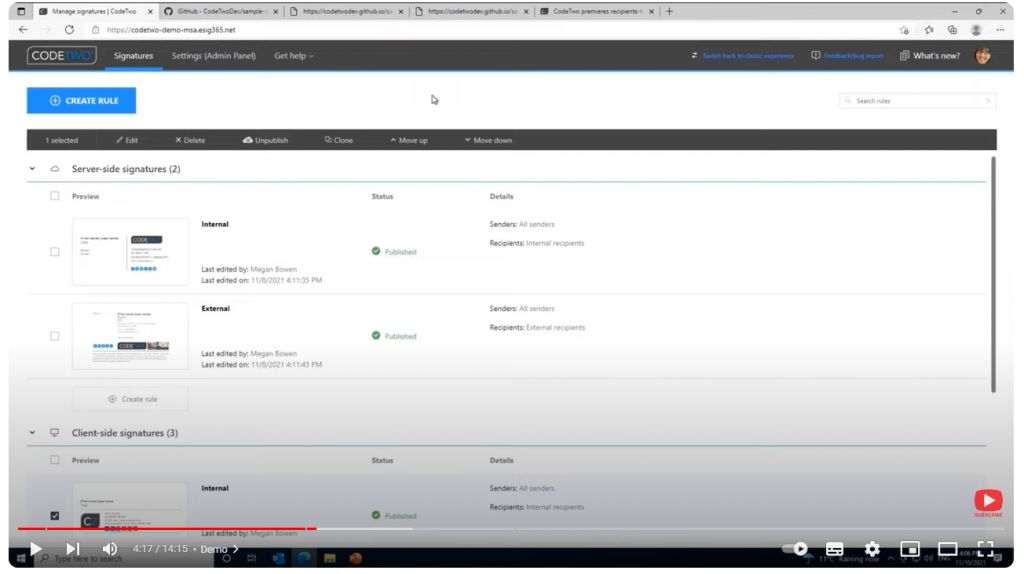Viewport: 1024px width, 574px height.
Task: Open browser settings ellipsis menu
Action: [x=1000, y=30]
